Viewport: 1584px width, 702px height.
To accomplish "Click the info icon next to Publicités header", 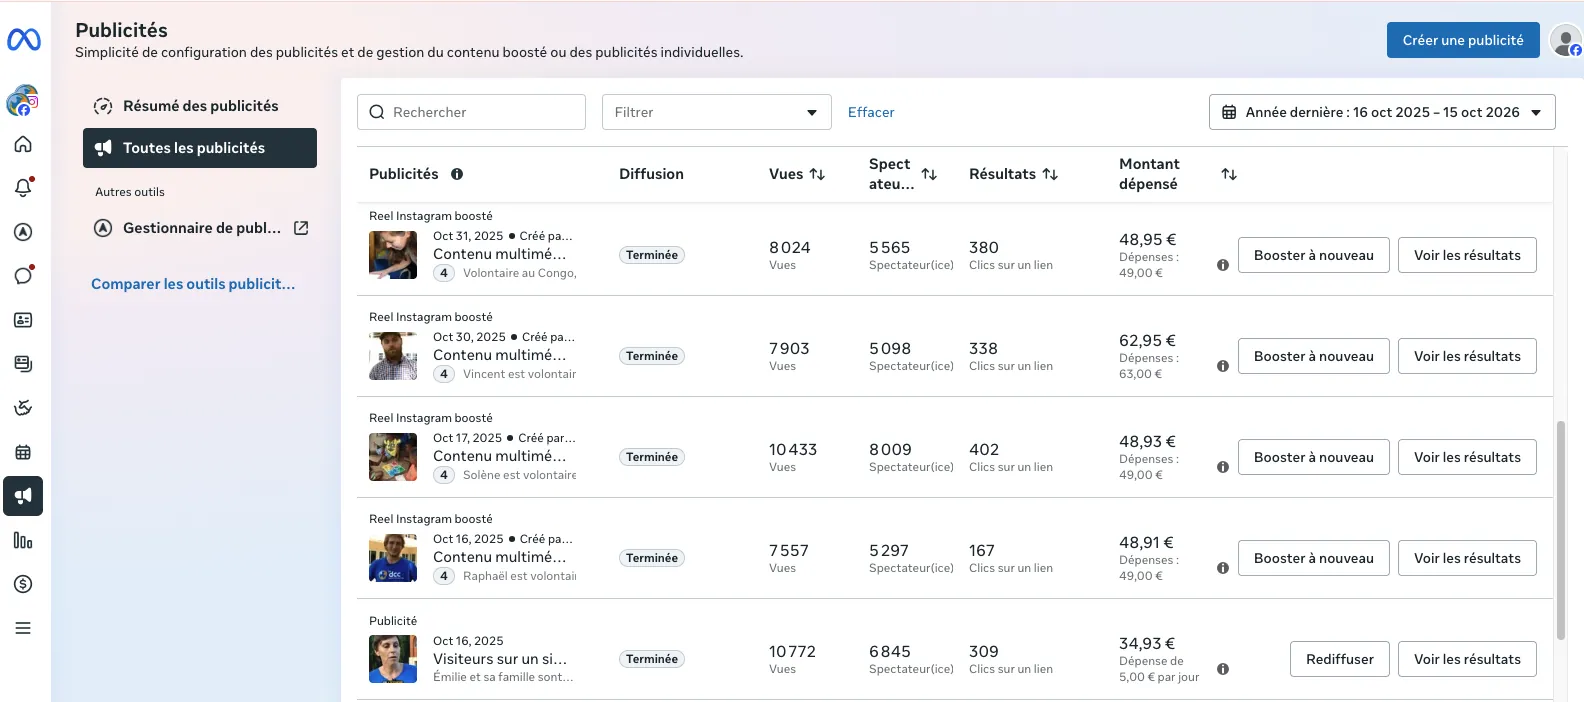I will click(x=457, y=174).
